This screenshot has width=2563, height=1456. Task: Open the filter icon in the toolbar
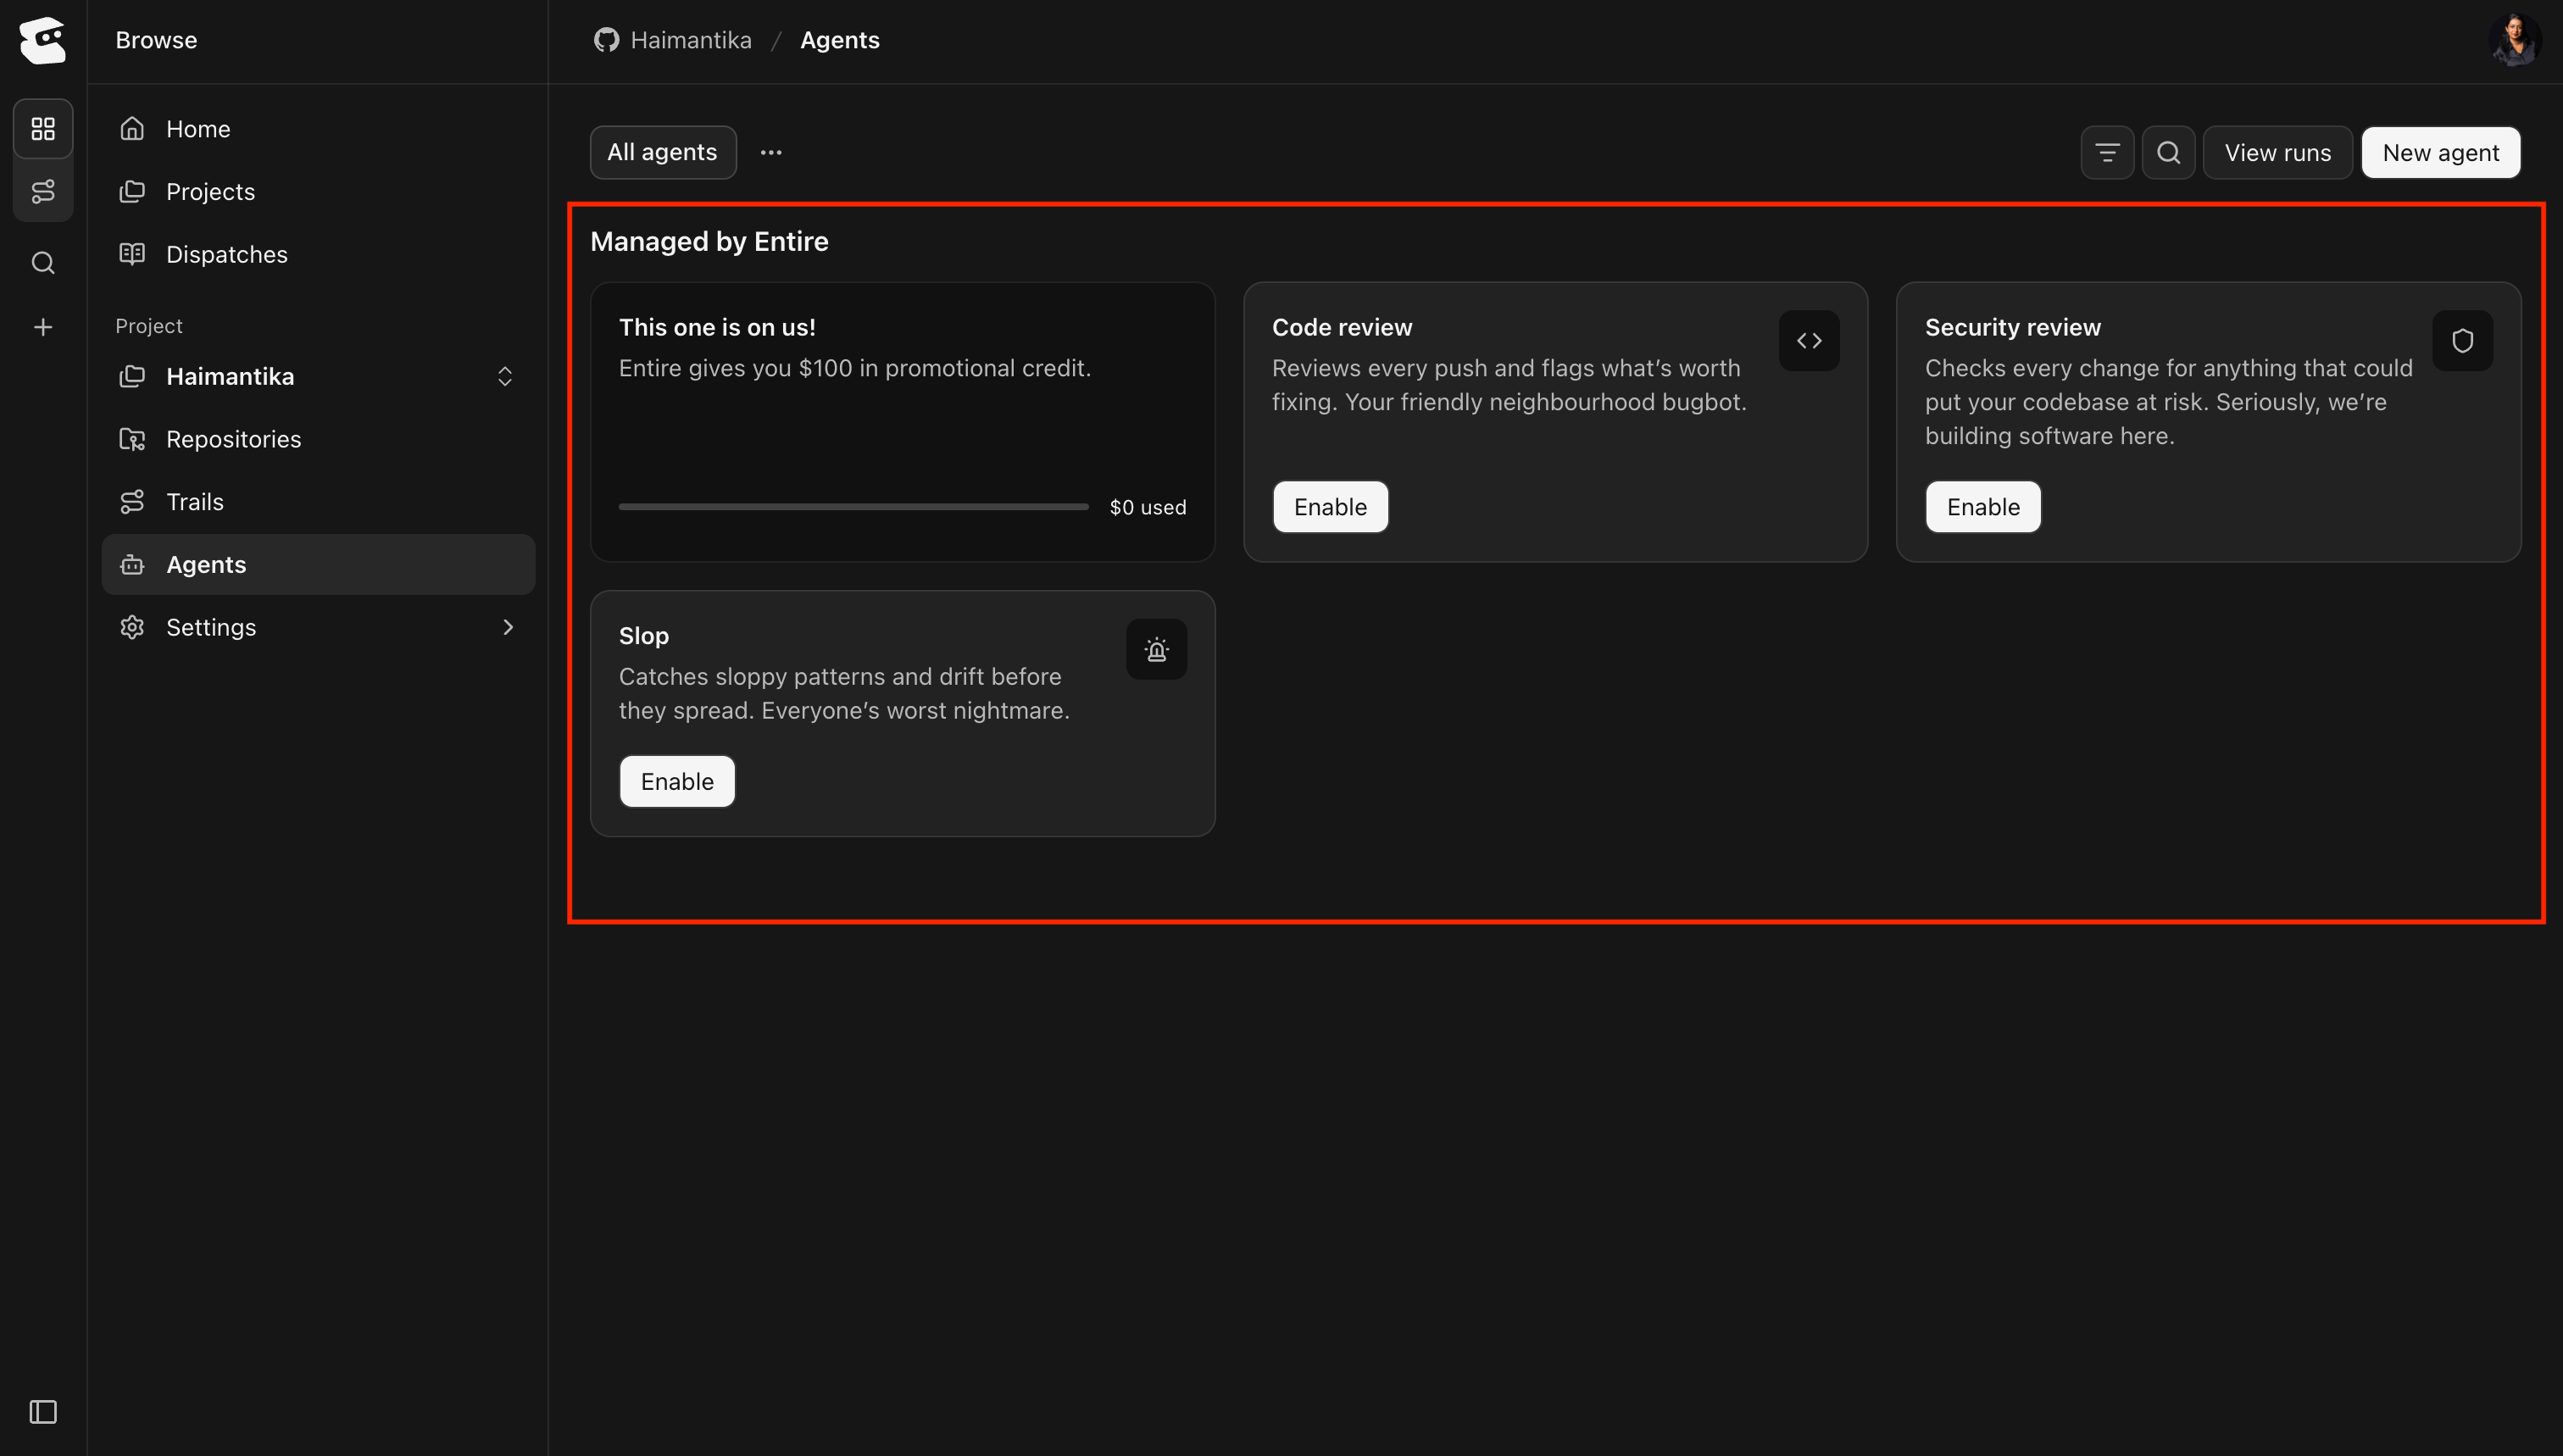tap(2107, 153)
